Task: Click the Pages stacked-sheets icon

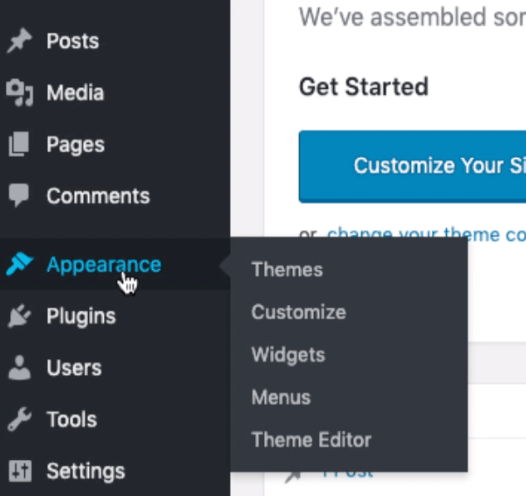Action: [19, 144]
